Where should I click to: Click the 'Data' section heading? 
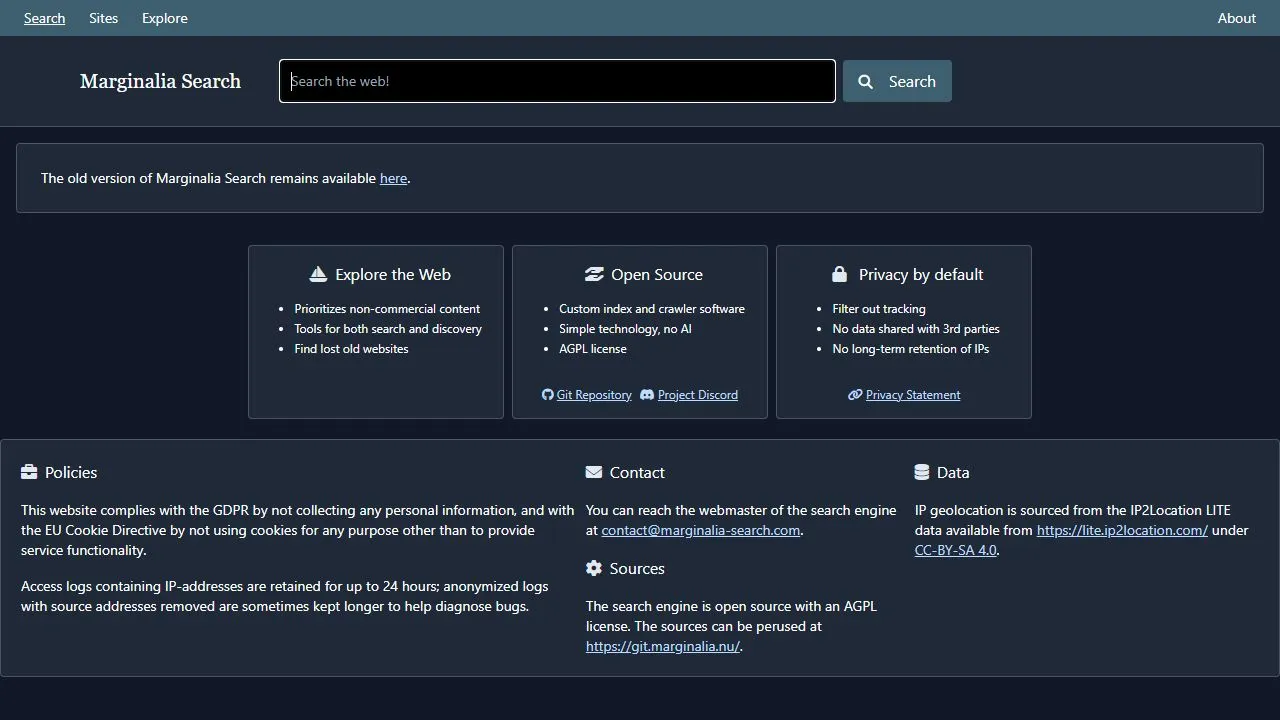953,472
